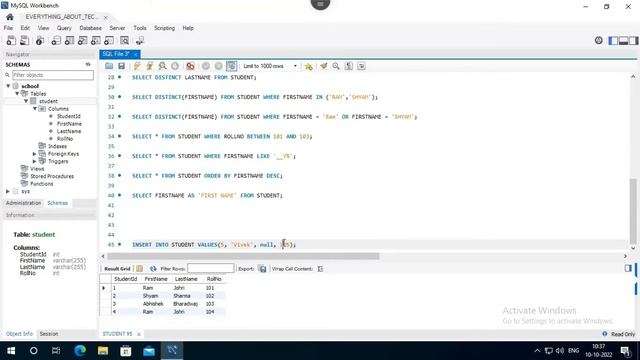Expand the Triggers node
The width and height of the screenshot is (640, 360).
point(35,161)
